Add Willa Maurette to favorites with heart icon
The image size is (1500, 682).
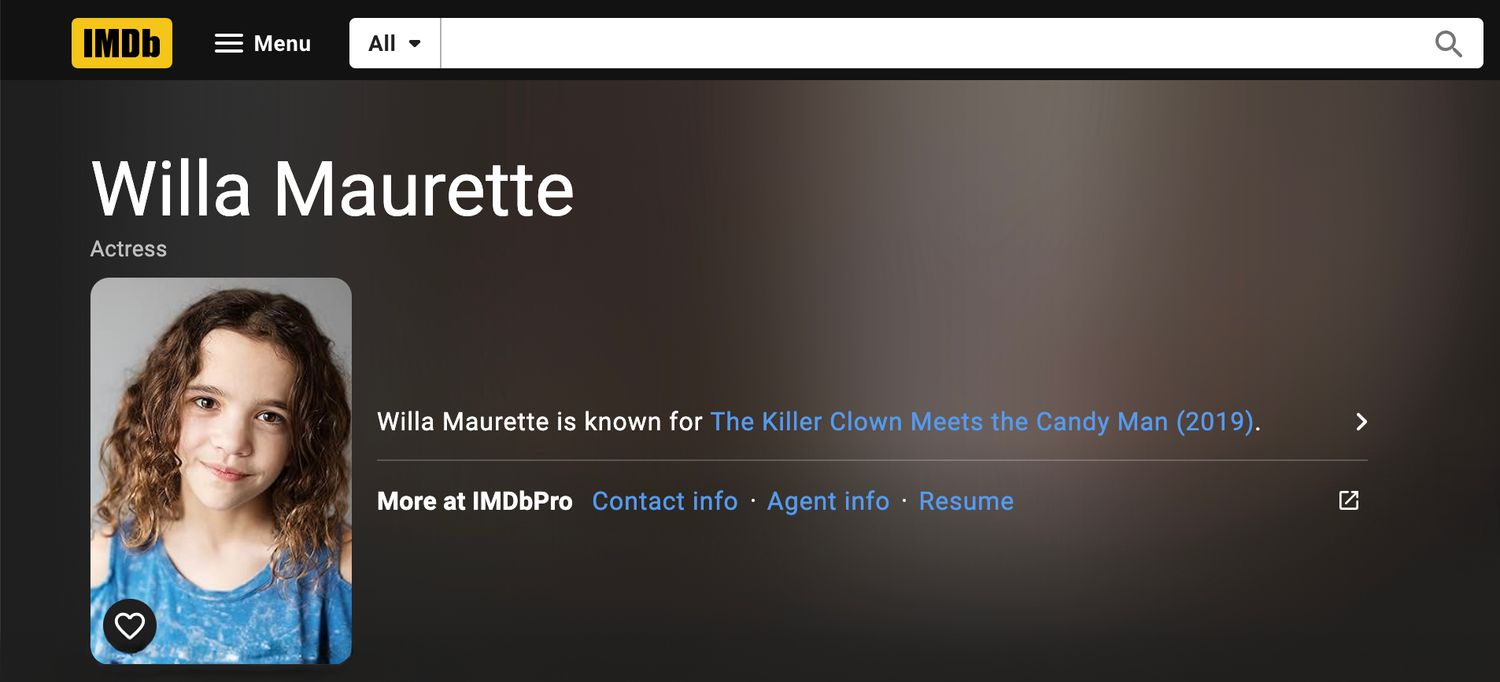point(130,626)
